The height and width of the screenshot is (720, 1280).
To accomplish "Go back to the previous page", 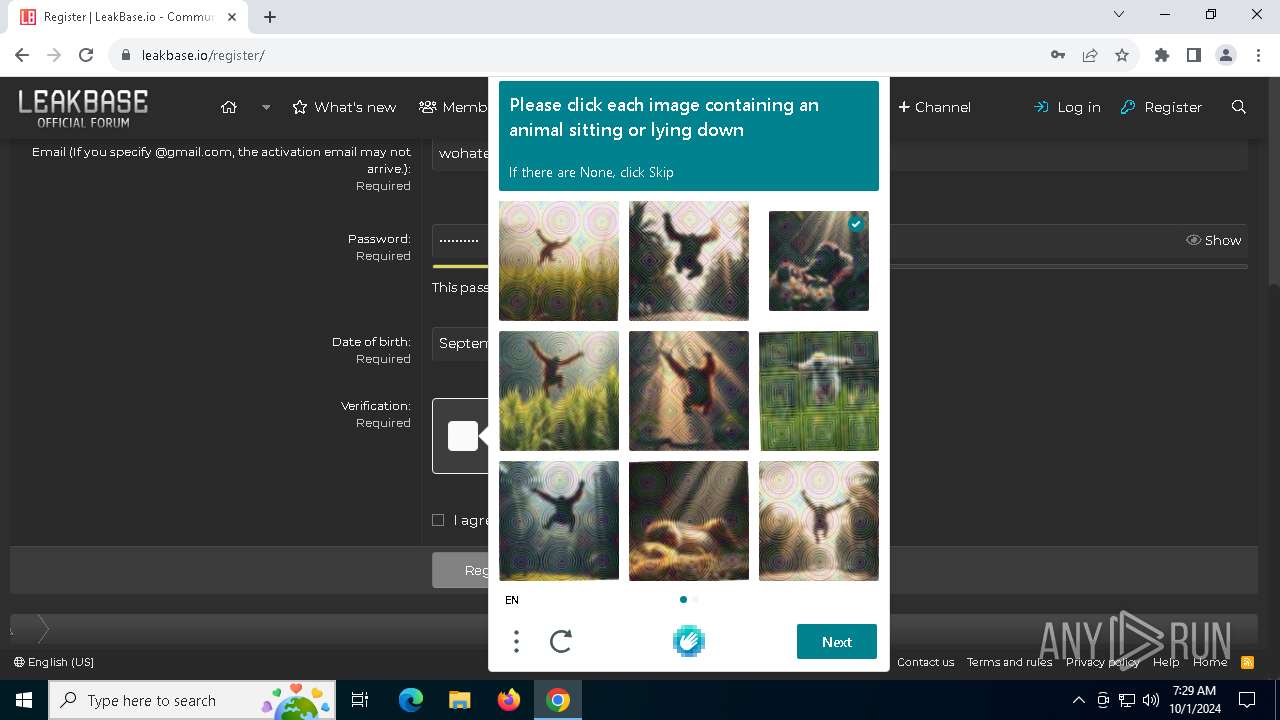I will coord(22,55).
